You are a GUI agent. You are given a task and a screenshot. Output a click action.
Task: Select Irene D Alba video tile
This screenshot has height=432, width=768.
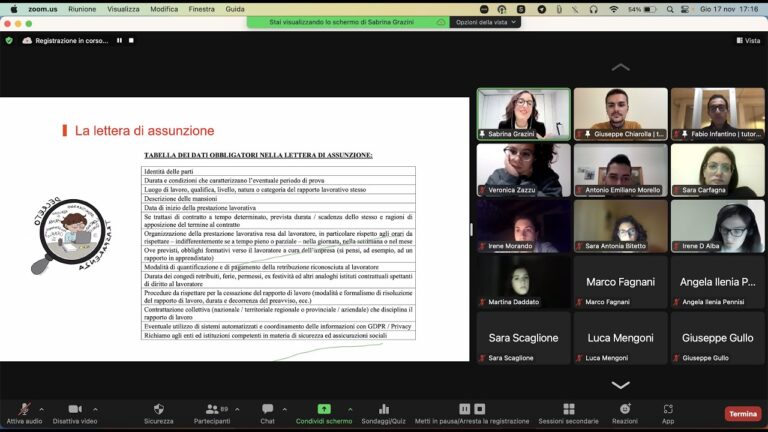tap(718, 226)
